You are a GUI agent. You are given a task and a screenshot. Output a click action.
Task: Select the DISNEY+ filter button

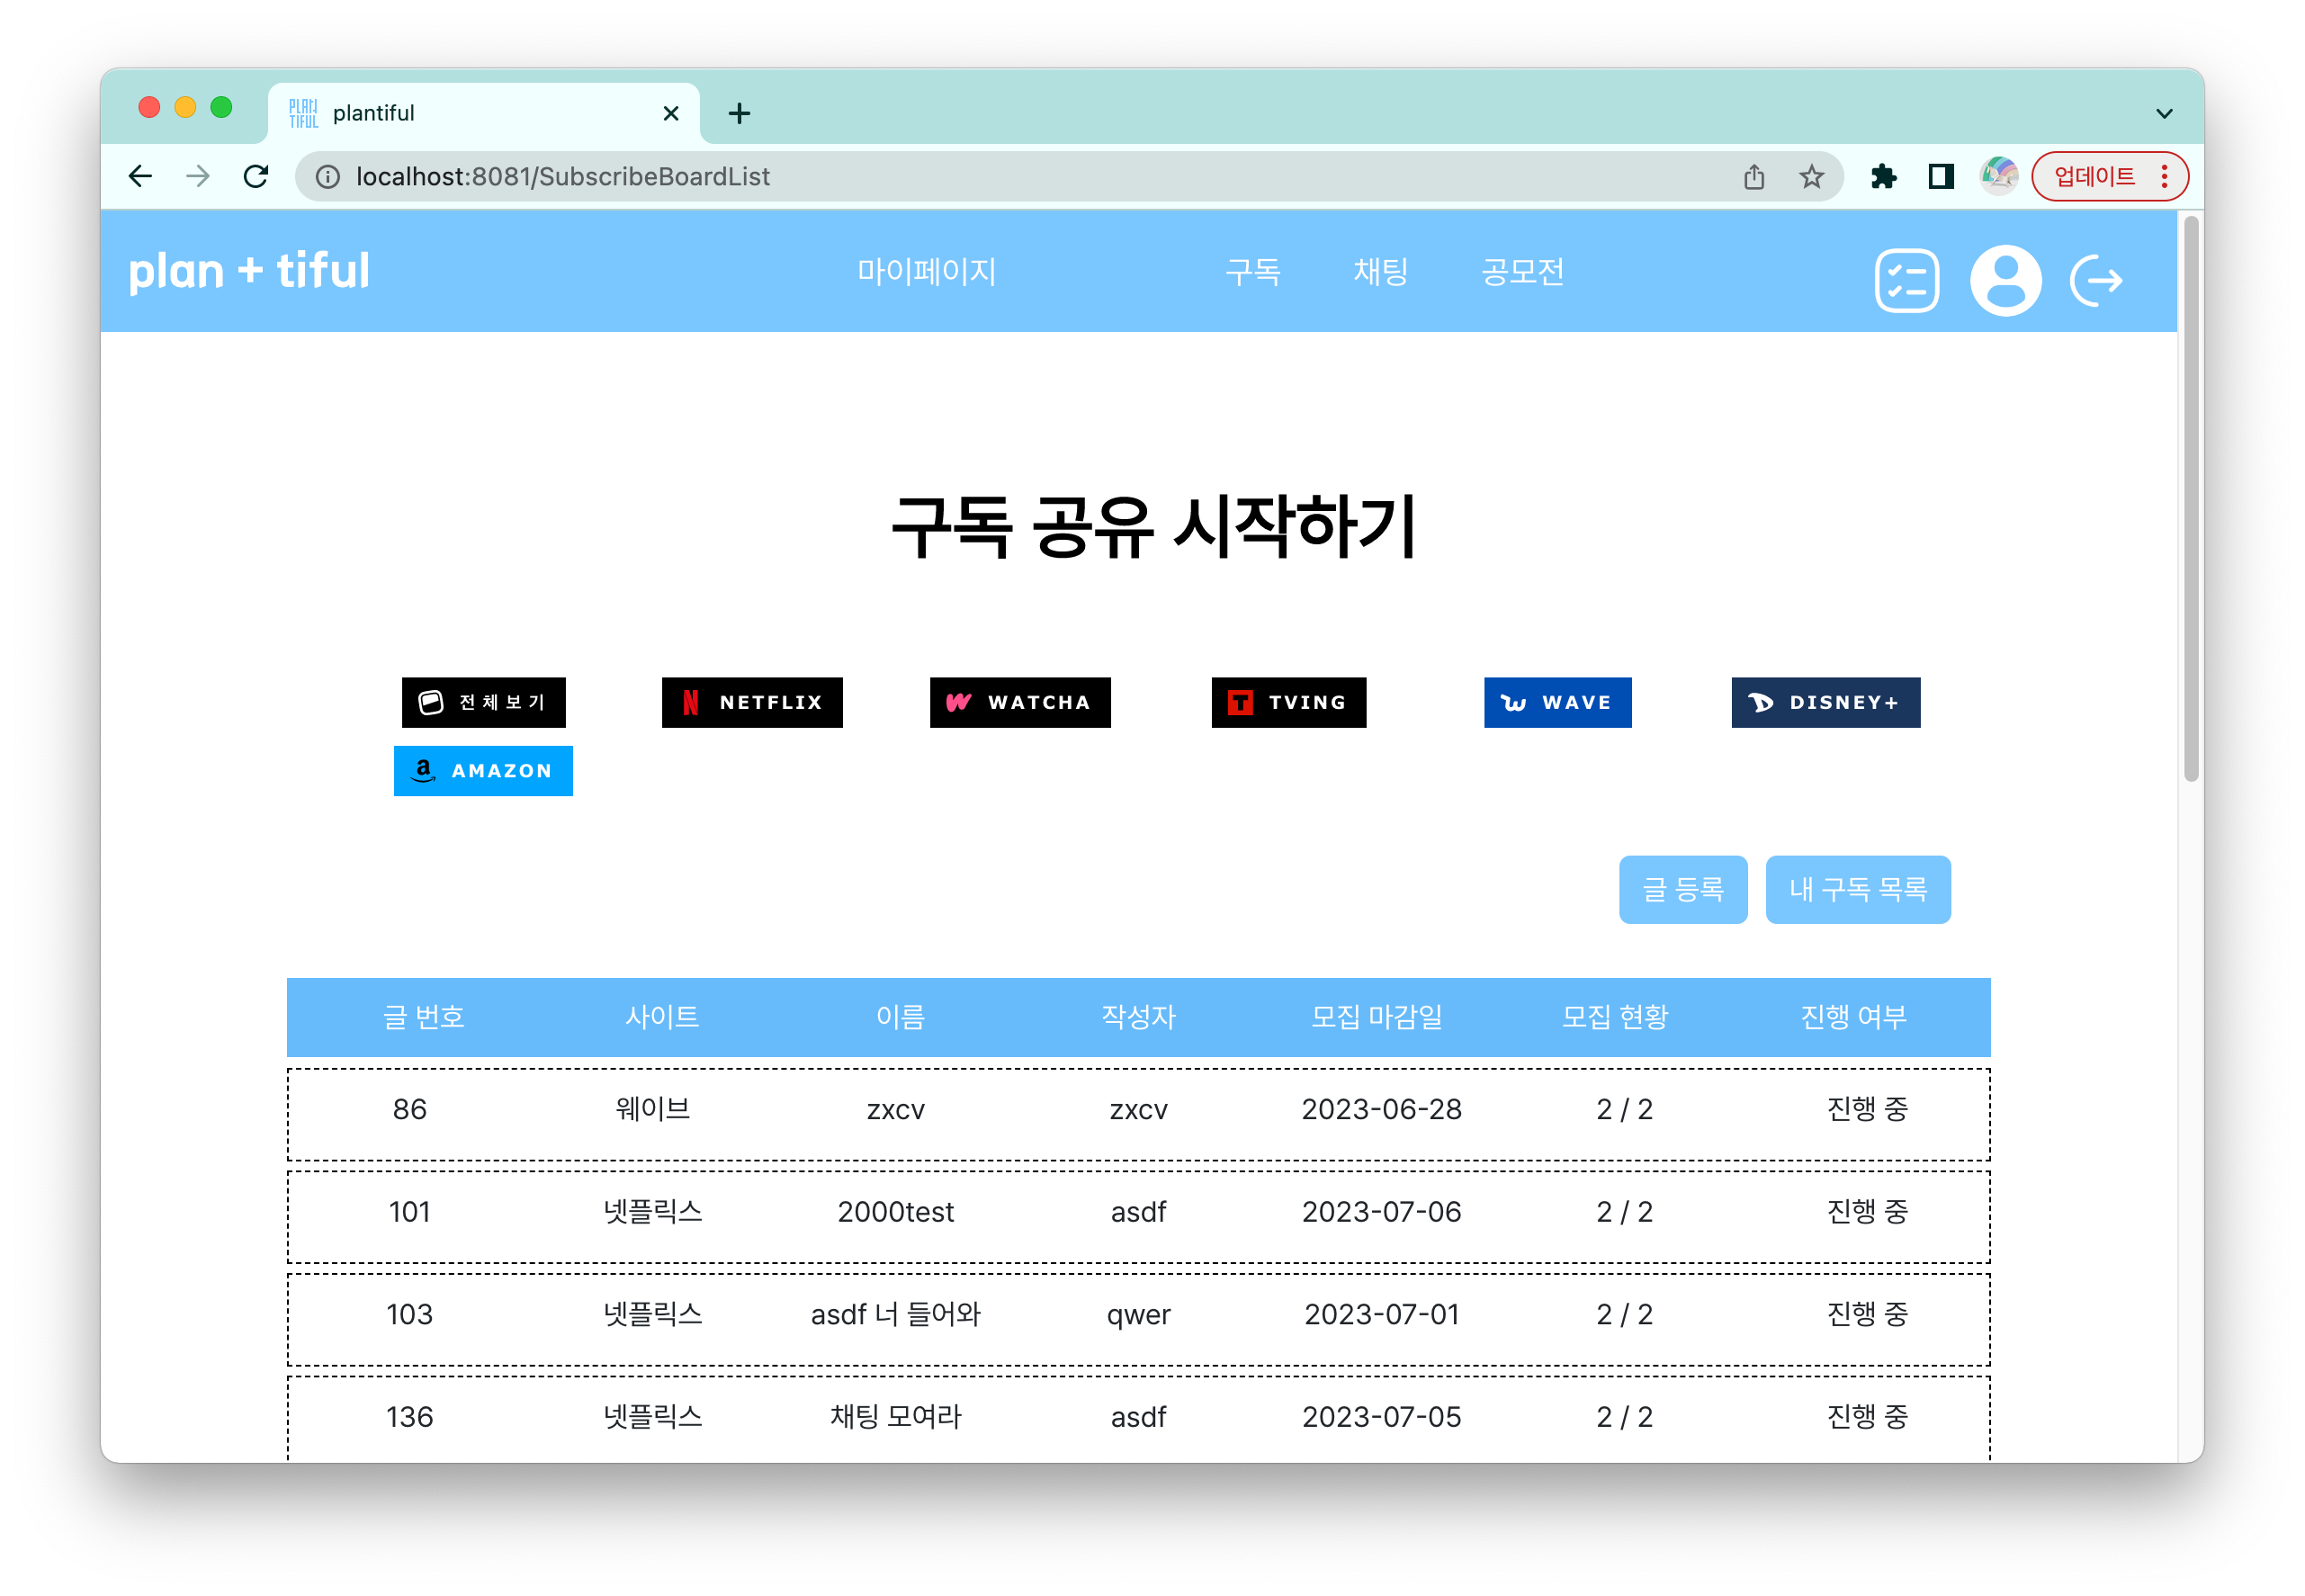(x=1825, y=702)
